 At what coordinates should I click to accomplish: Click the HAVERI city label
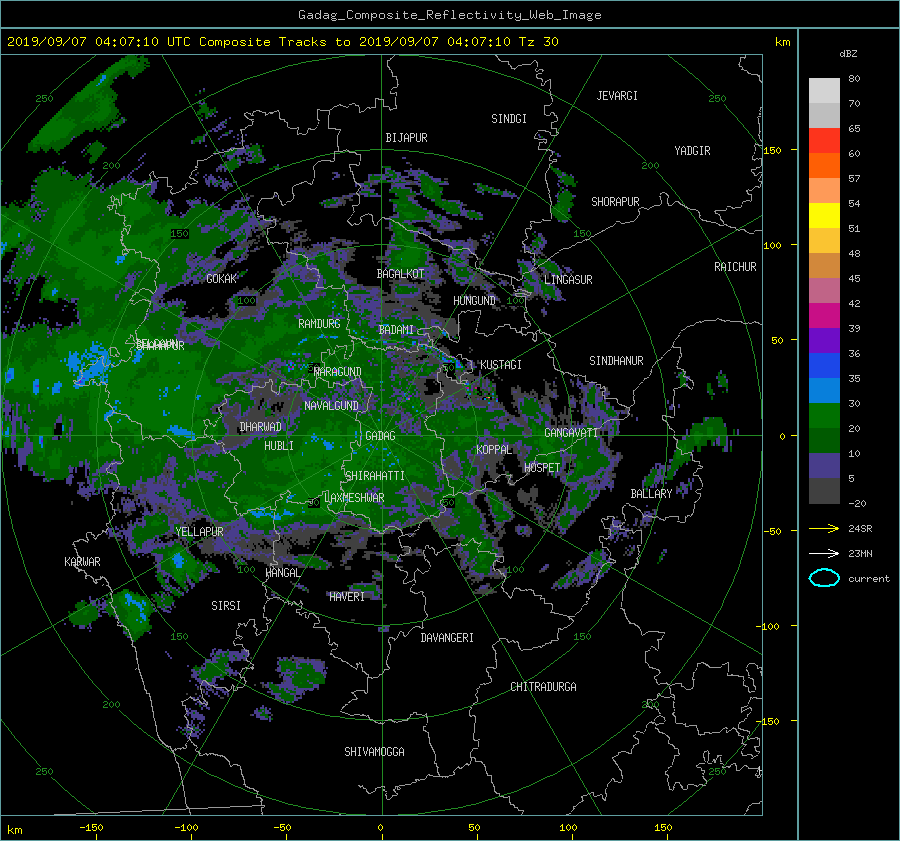(x=347, y=597)
